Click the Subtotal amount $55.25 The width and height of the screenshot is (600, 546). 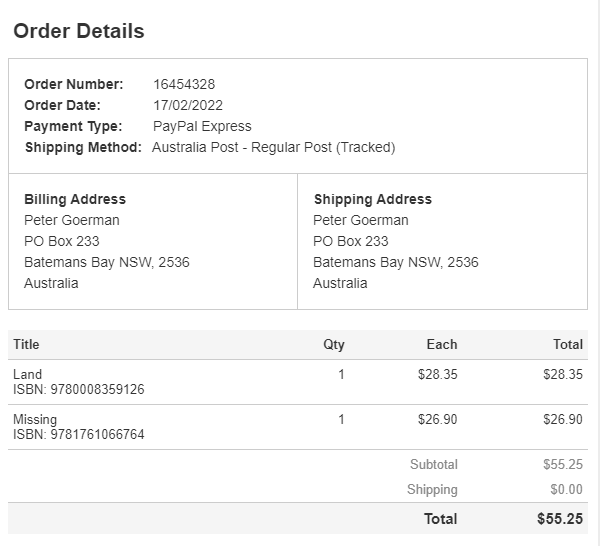(563, 464)
